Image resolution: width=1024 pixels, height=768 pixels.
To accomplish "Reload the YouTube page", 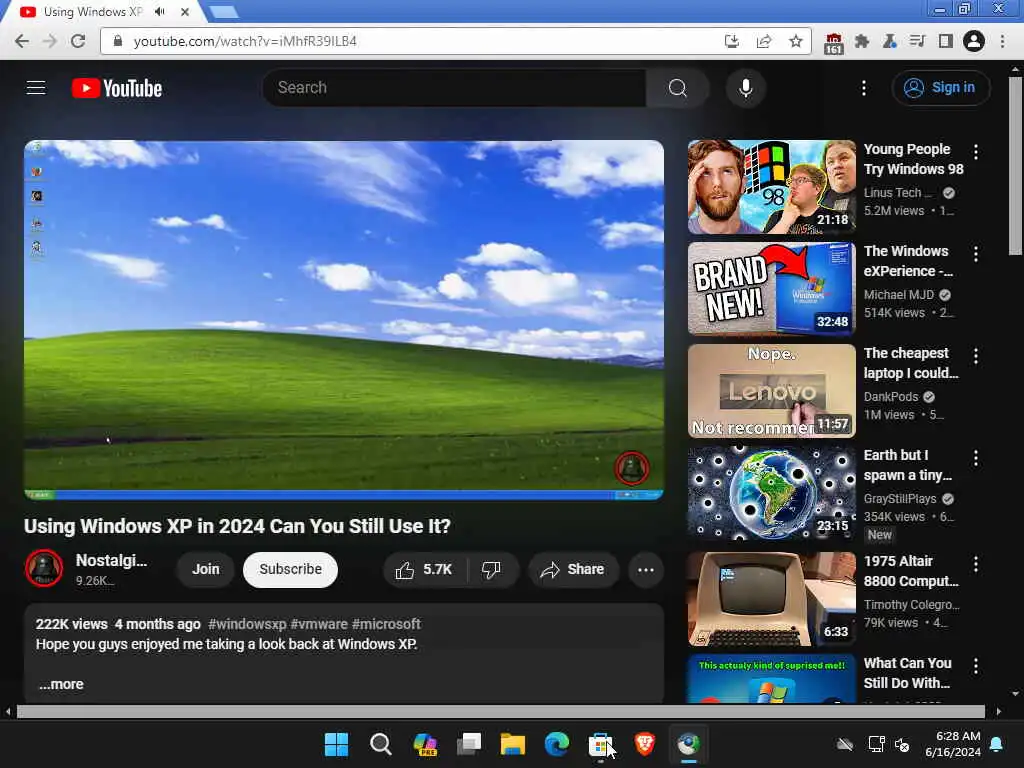I will click(x=78, y=41).
